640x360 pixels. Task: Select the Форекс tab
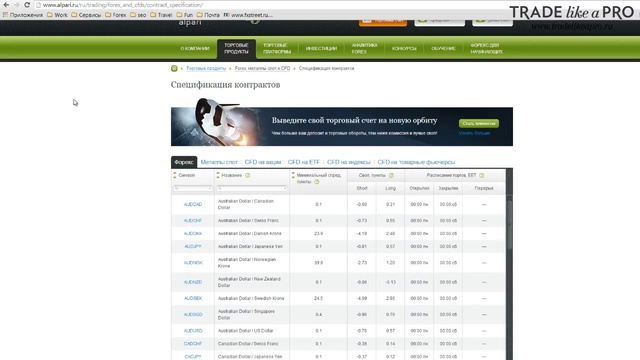(x=184, y=162)
